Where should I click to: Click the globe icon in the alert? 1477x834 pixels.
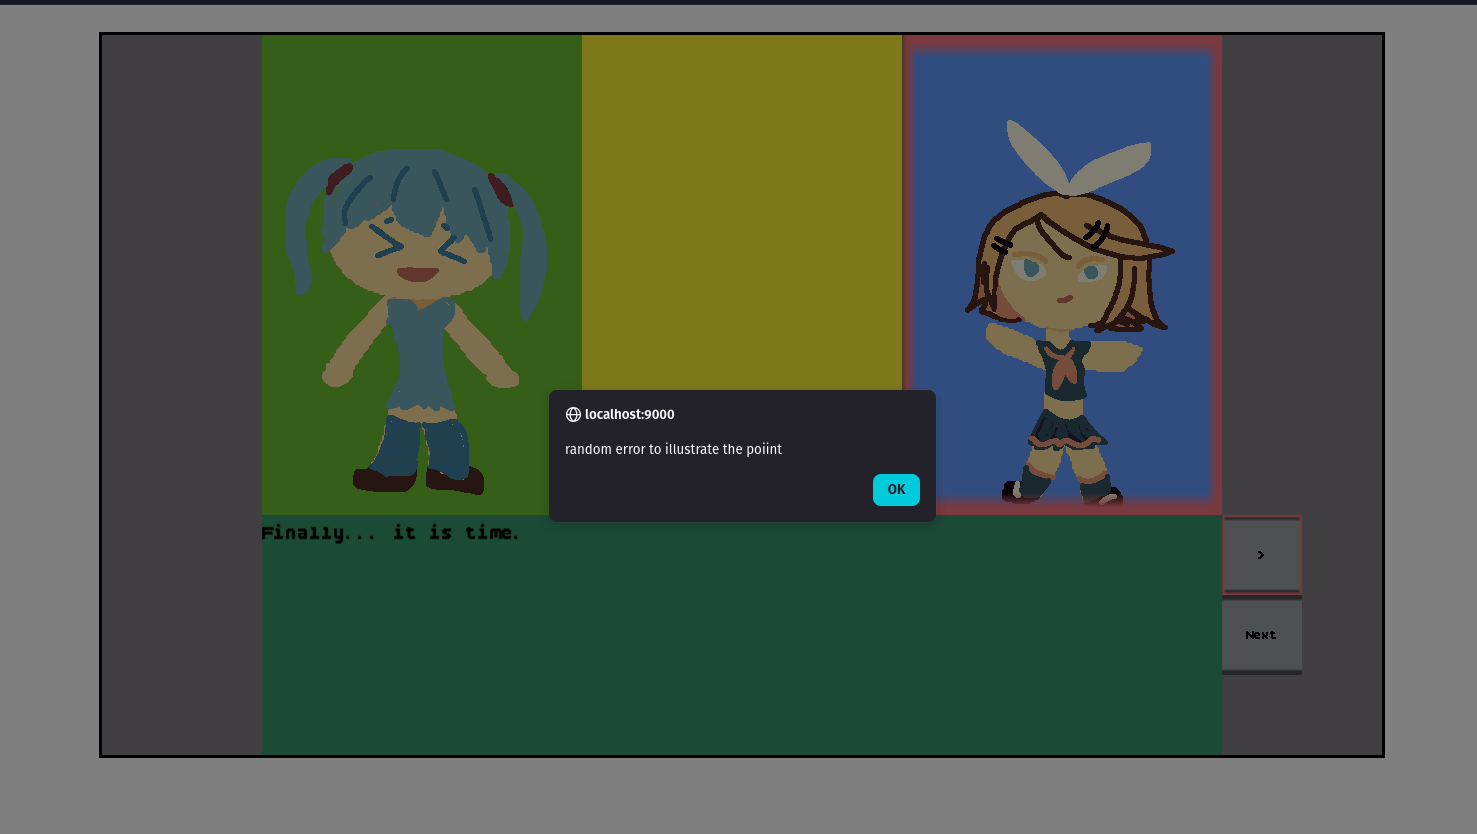pos(573,414)
